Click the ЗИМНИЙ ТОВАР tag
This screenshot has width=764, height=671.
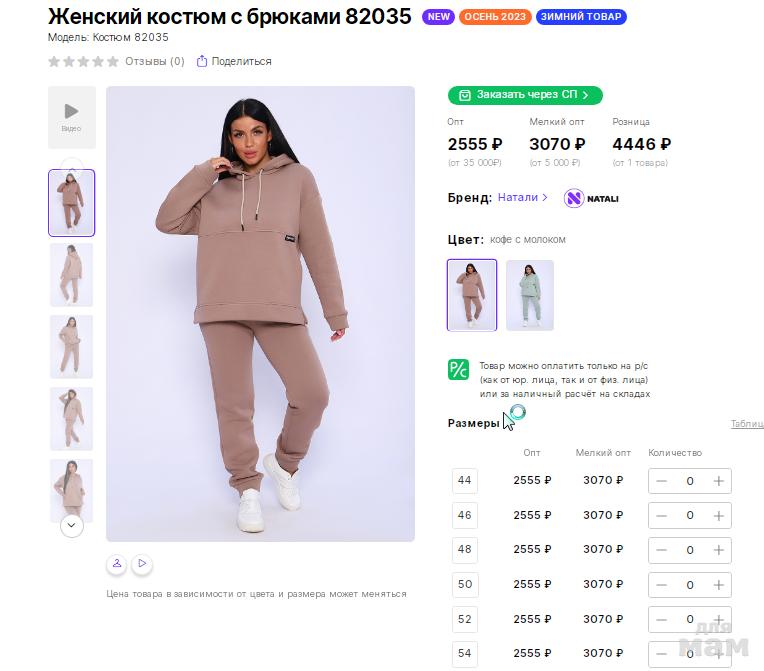coord(582,17)
